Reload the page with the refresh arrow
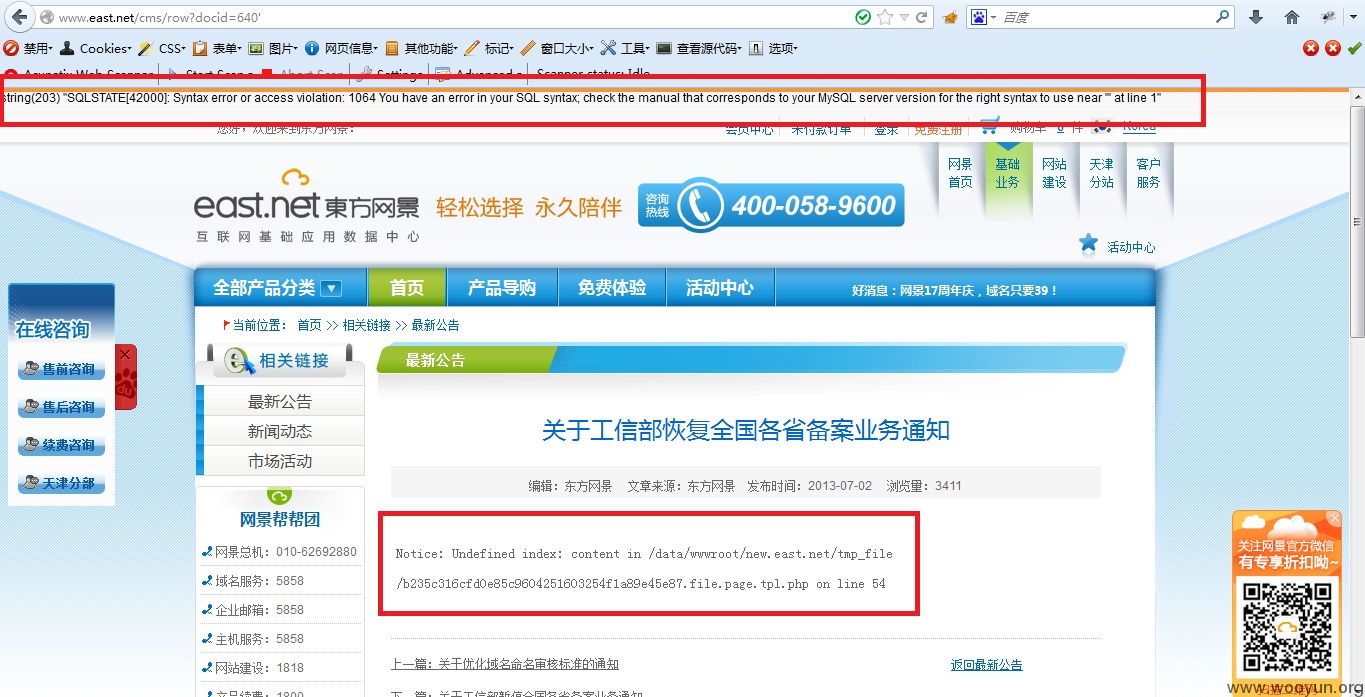1365x697 pixels. tap(922, 17)
